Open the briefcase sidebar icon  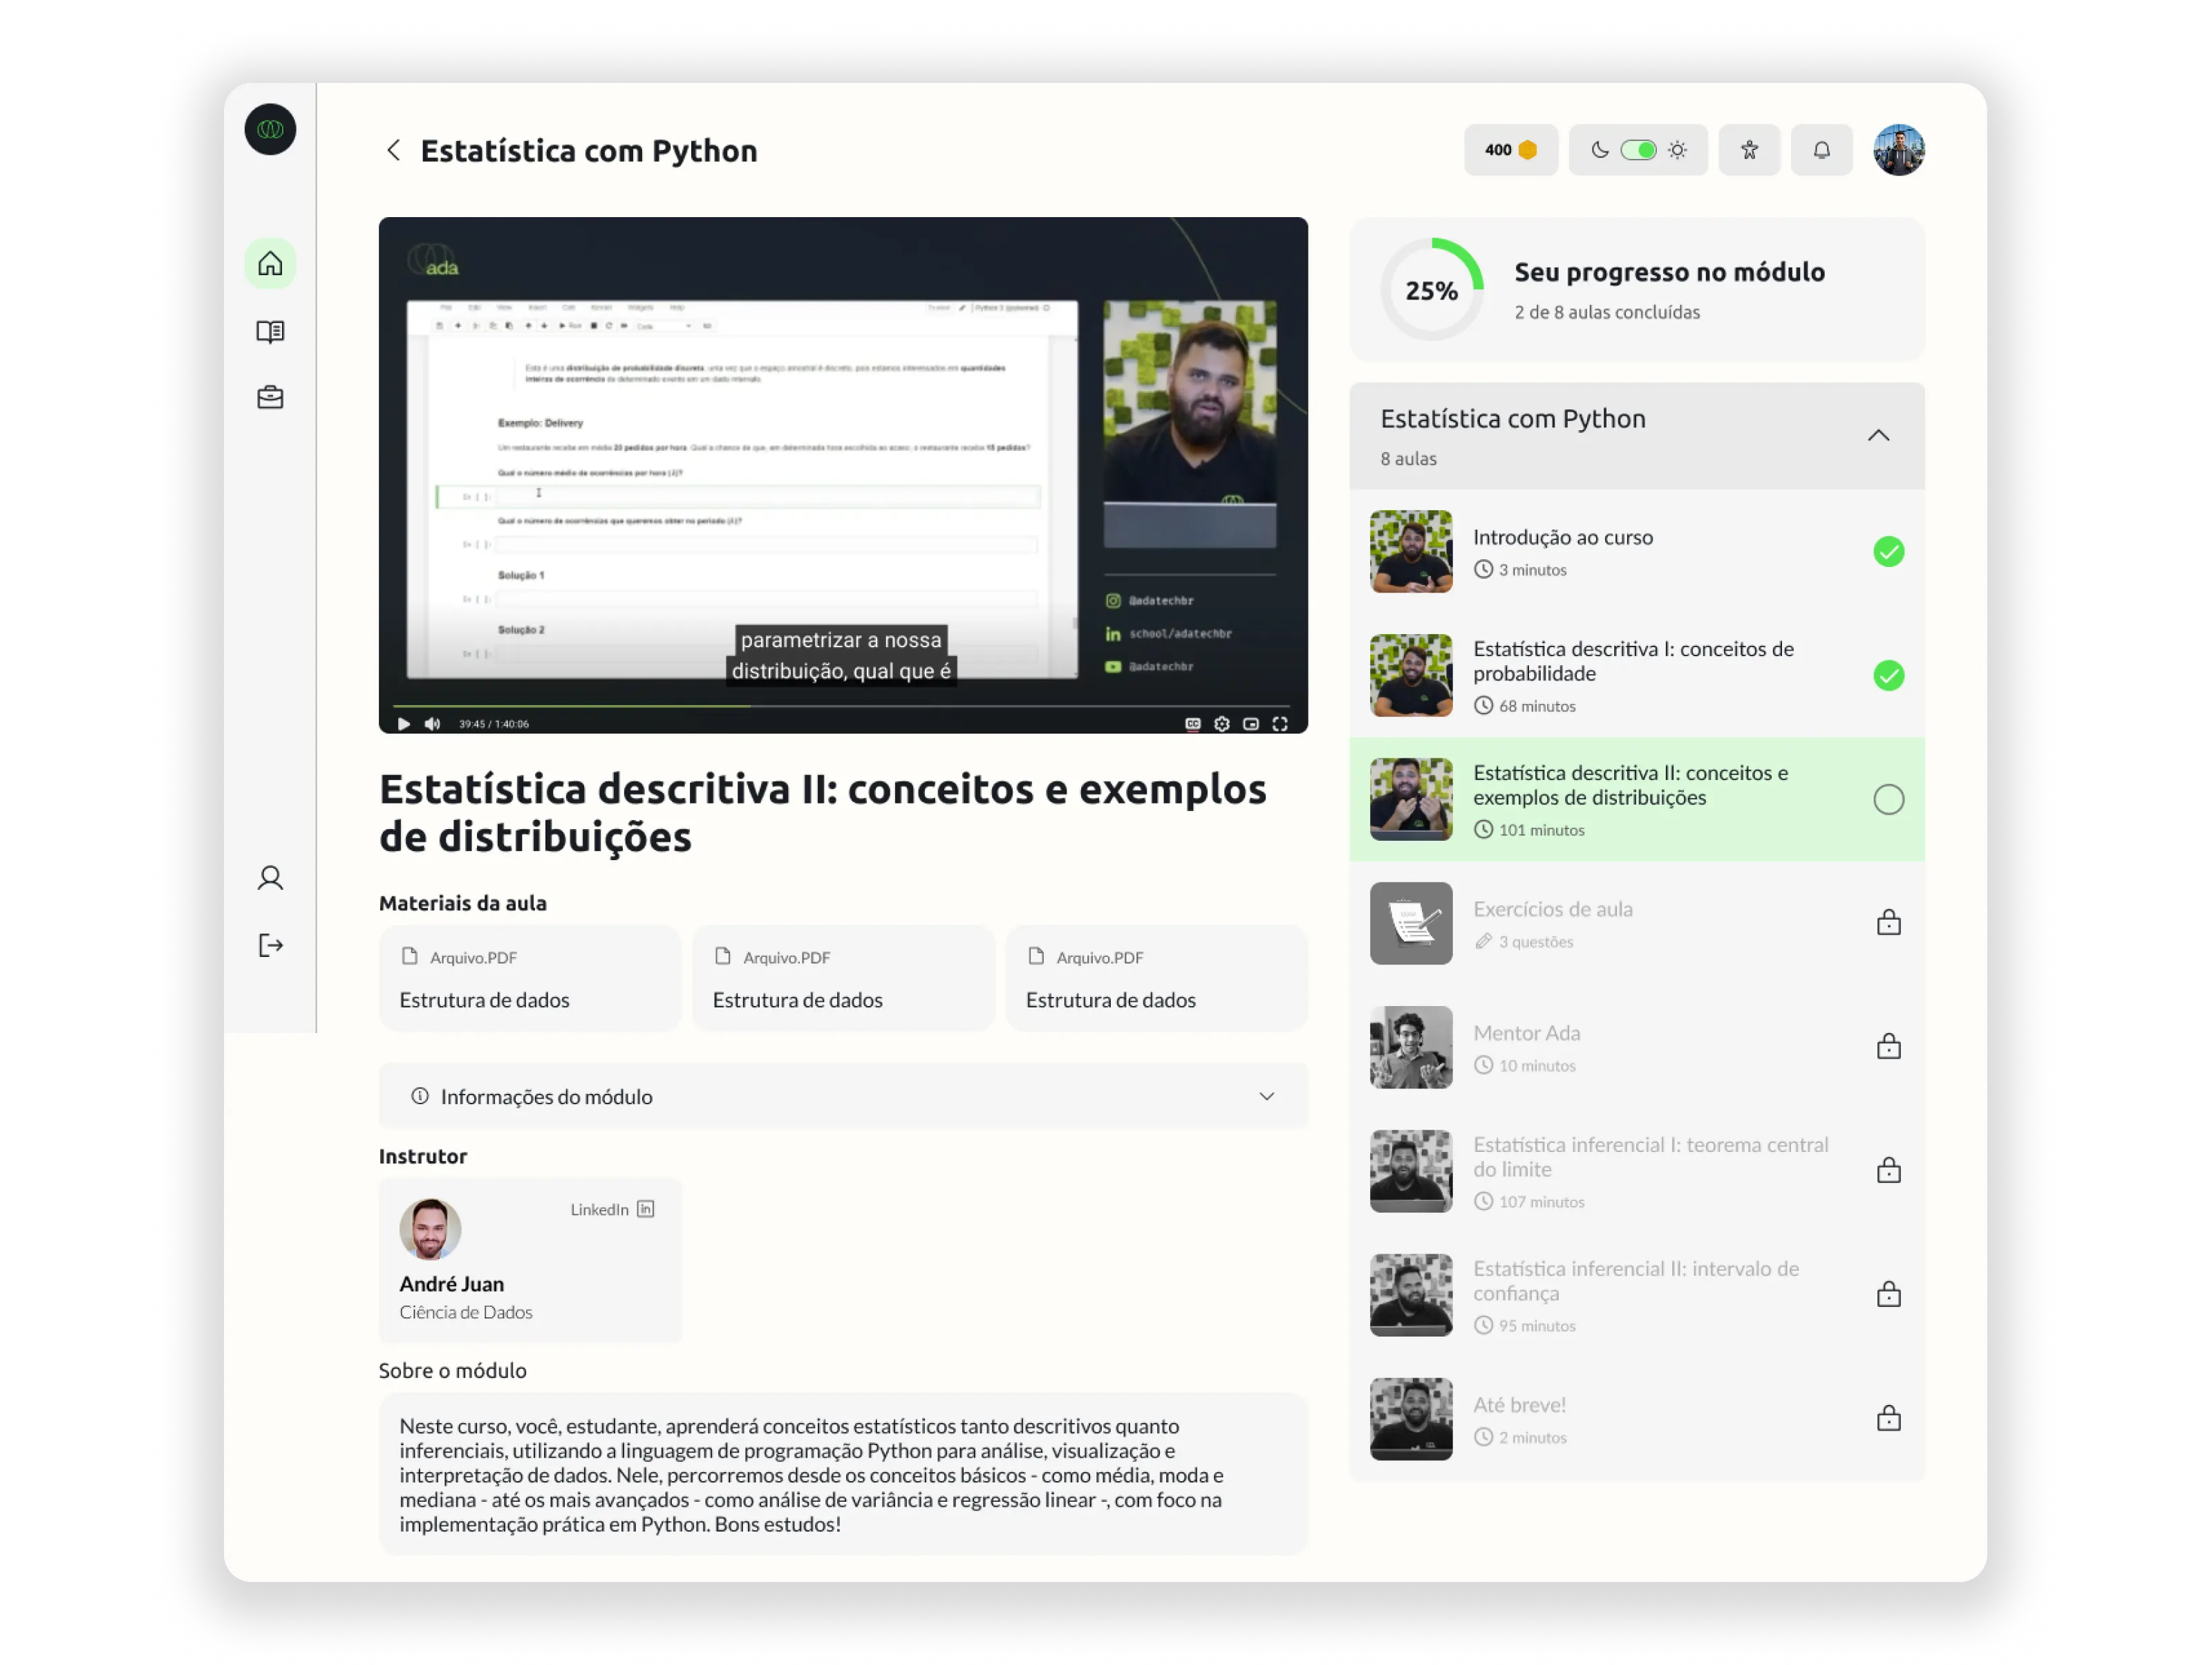tap(270, 398)
